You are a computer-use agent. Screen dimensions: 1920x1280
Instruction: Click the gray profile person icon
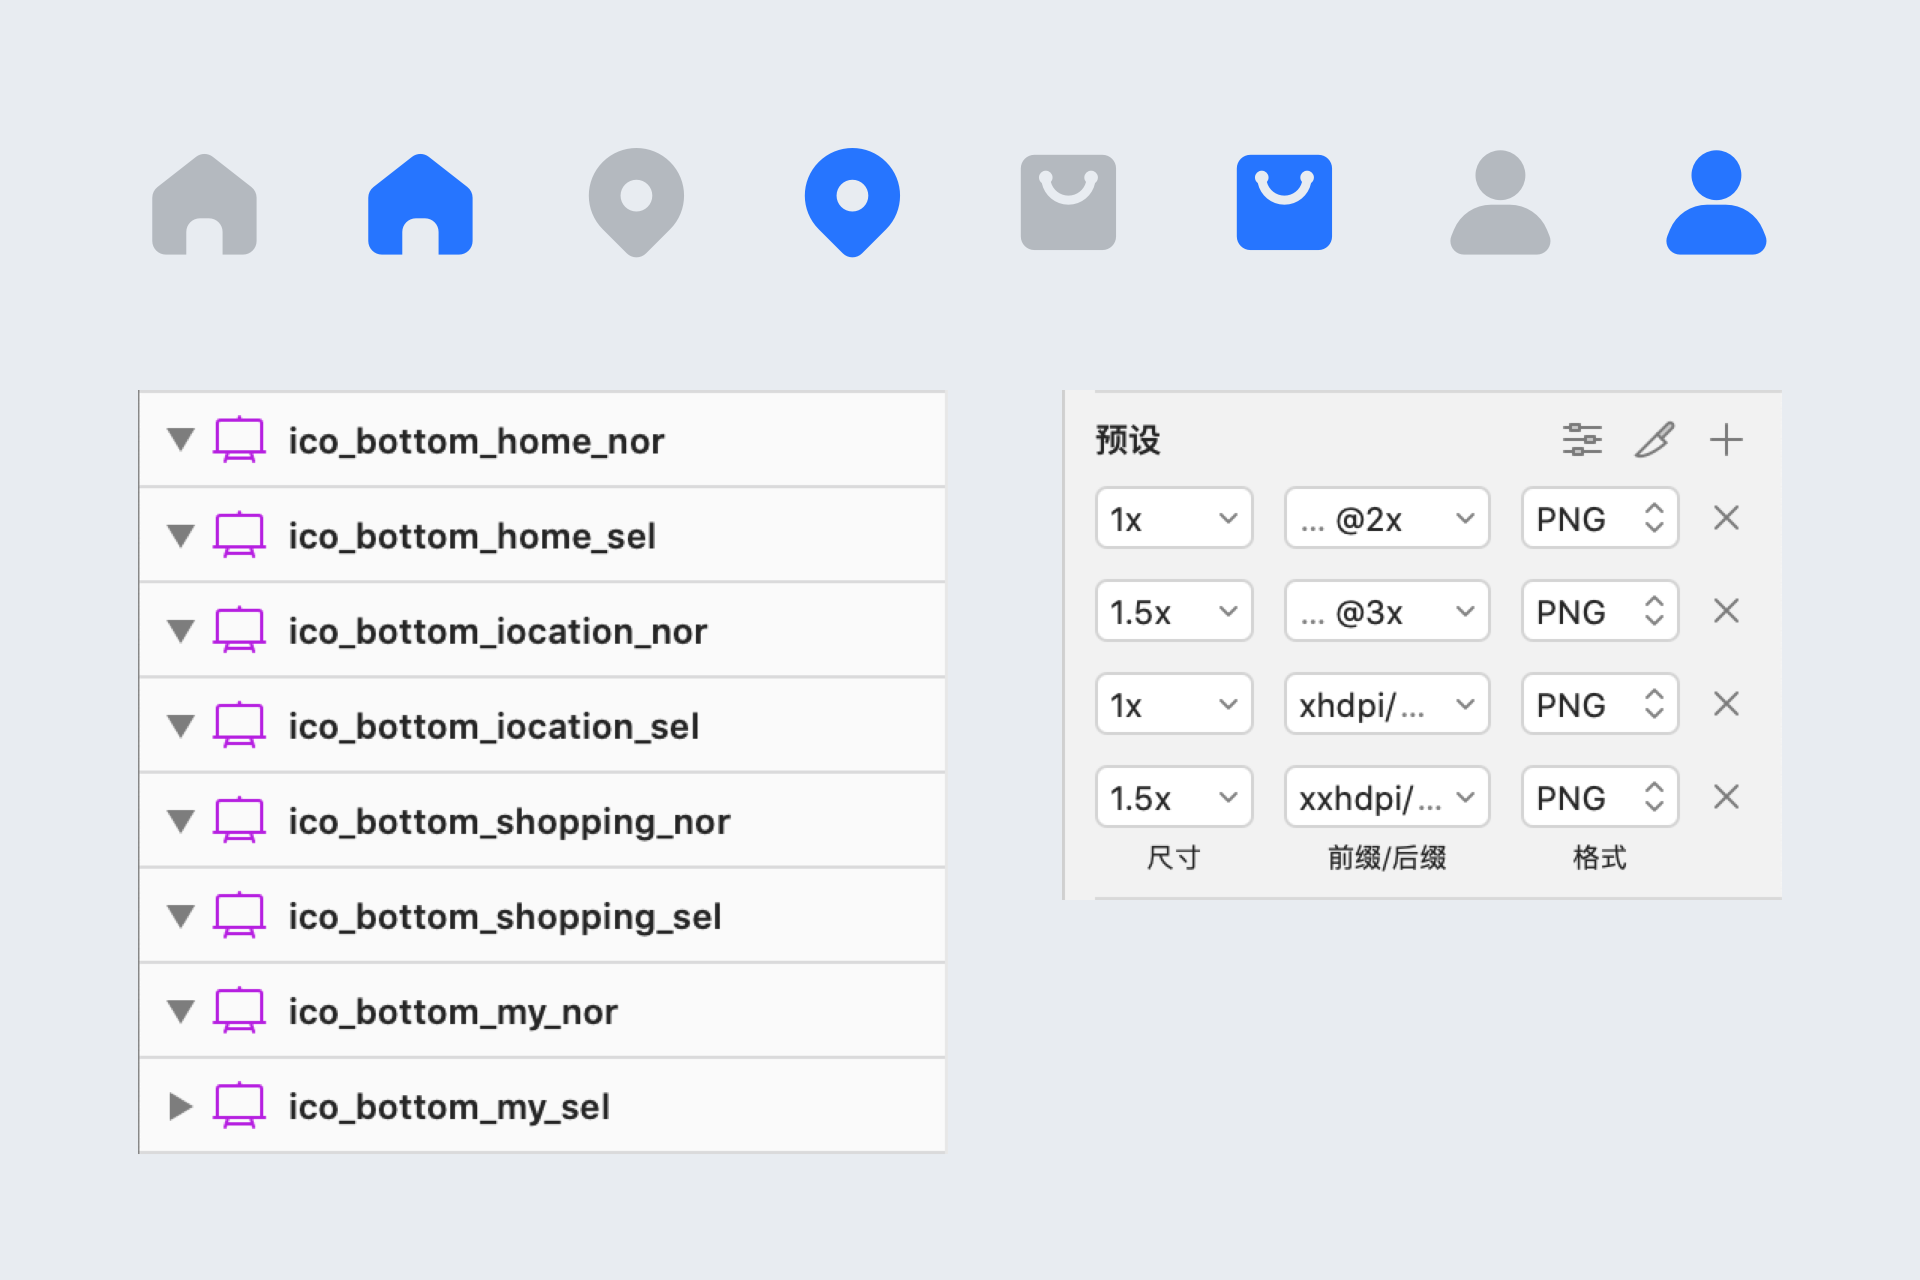(x=1500, y=203)
